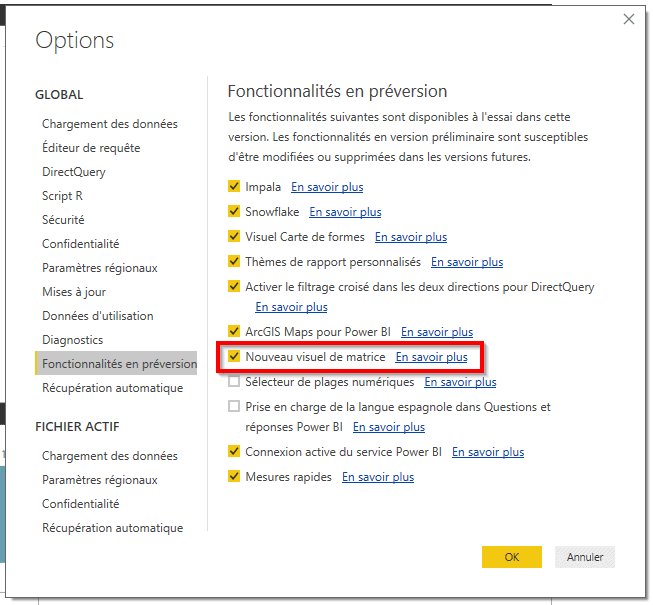Toggle the Snowflake checkbox

tap(234, 212)
